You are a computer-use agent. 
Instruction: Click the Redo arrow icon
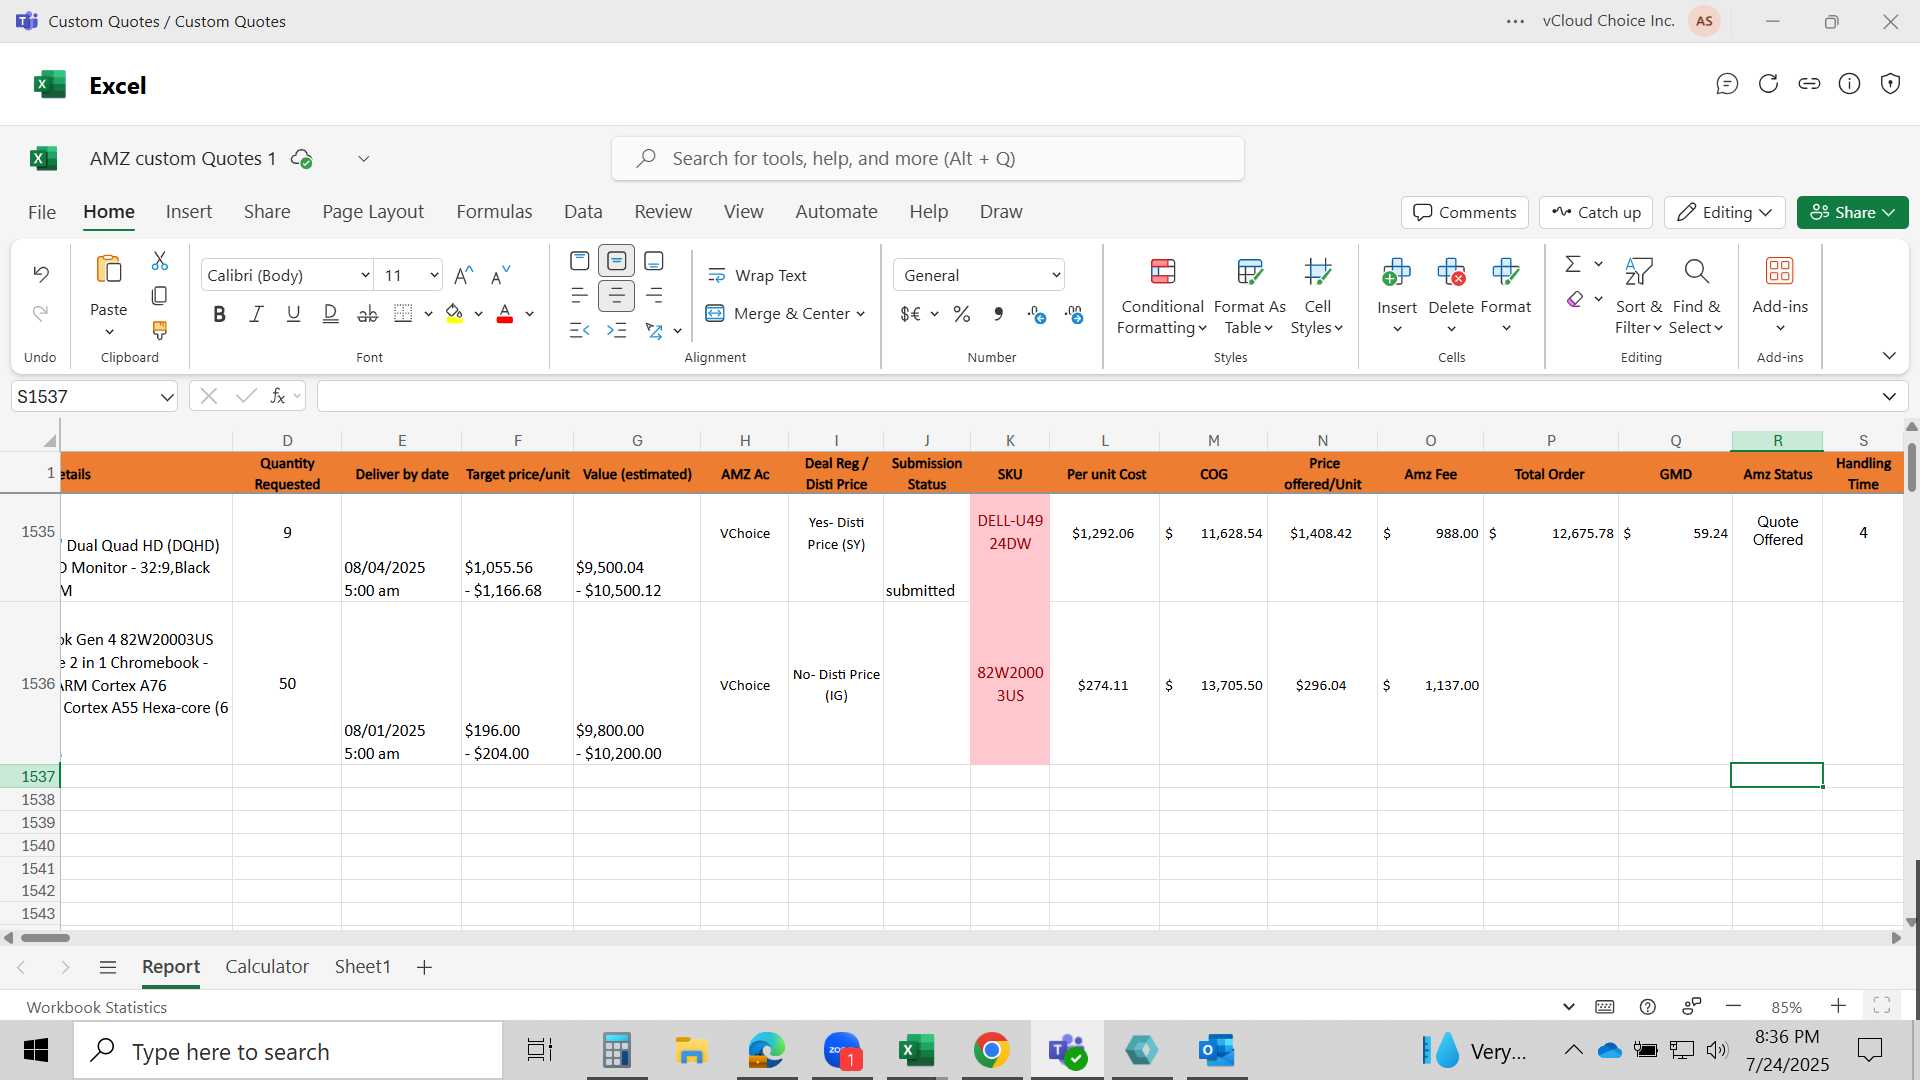click(x=41, y=313)
